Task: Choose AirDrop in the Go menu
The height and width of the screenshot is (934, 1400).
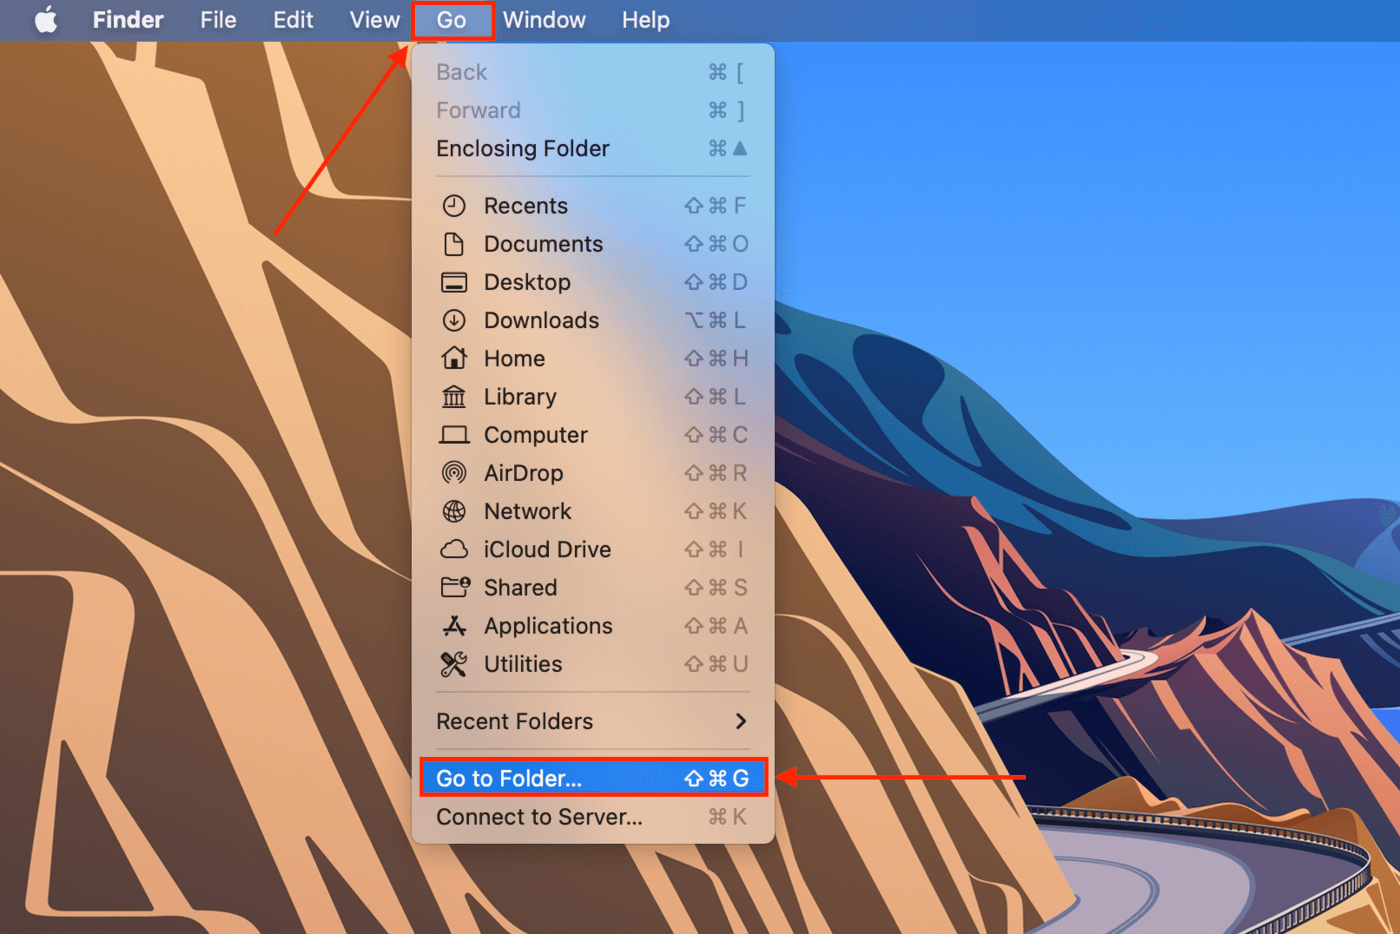Action: click(x=593, y=473)
